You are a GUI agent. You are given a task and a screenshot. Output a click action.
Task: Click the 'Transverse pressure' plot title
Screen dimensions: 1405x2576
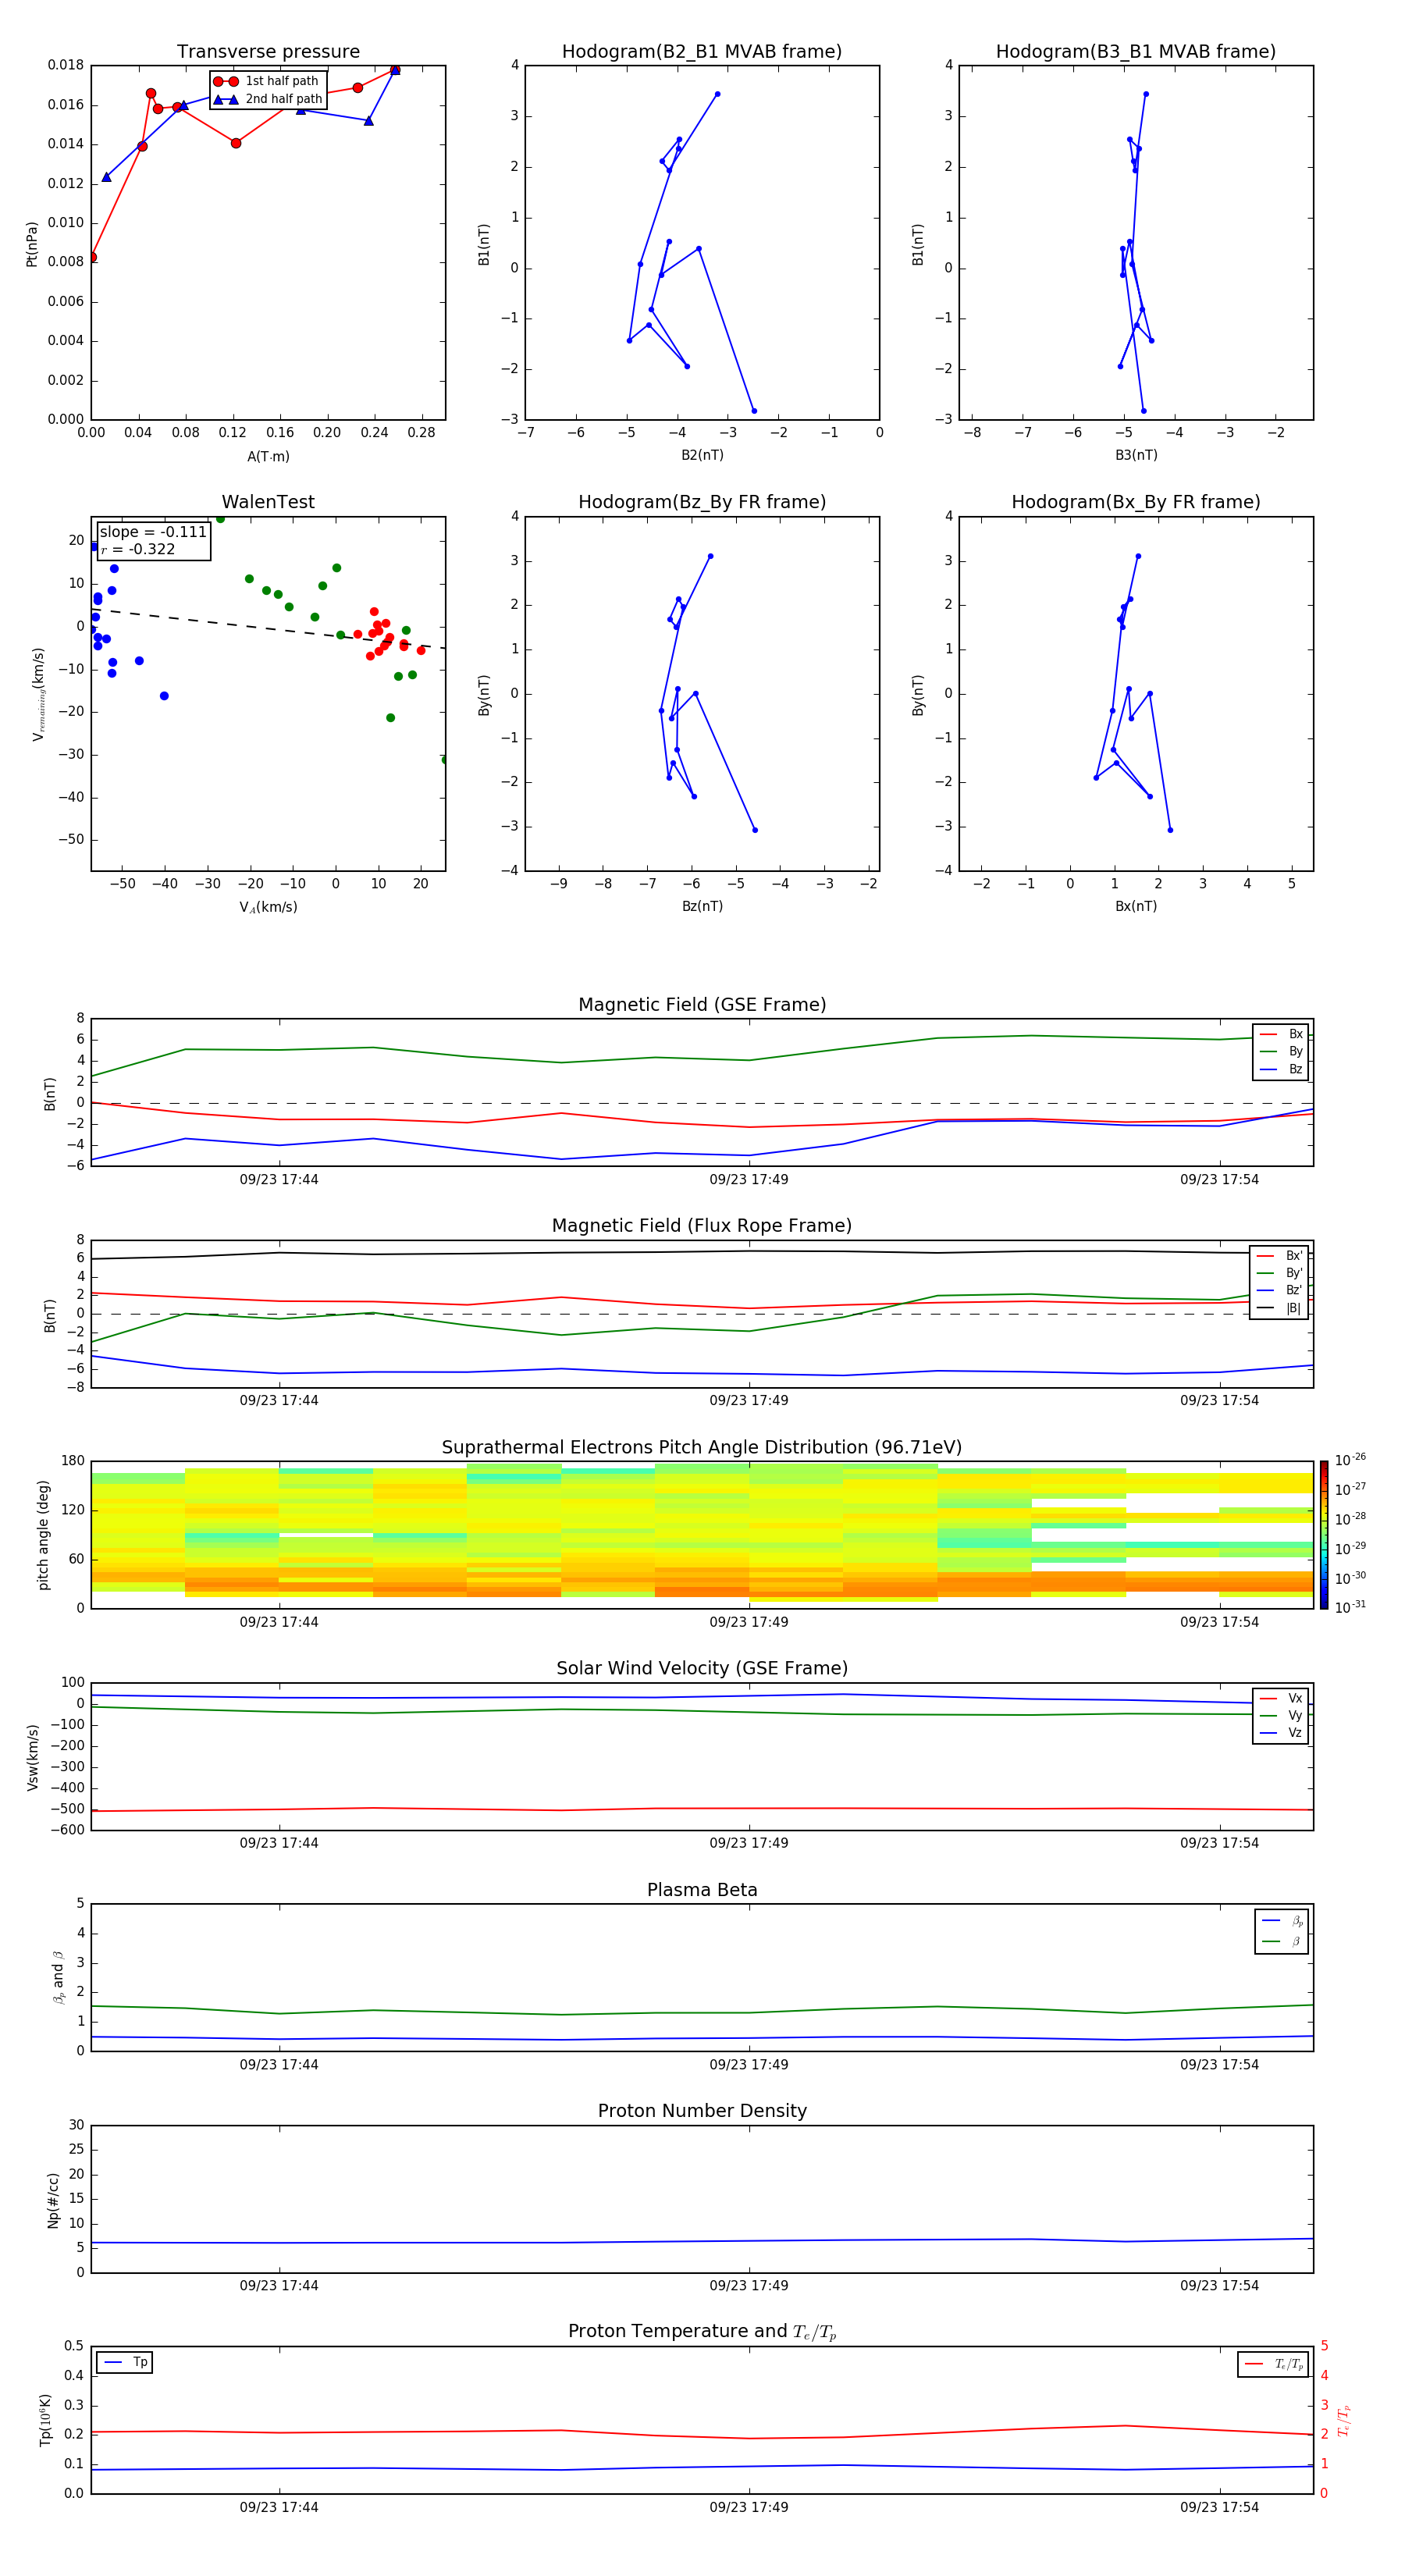tap(268, 52)
